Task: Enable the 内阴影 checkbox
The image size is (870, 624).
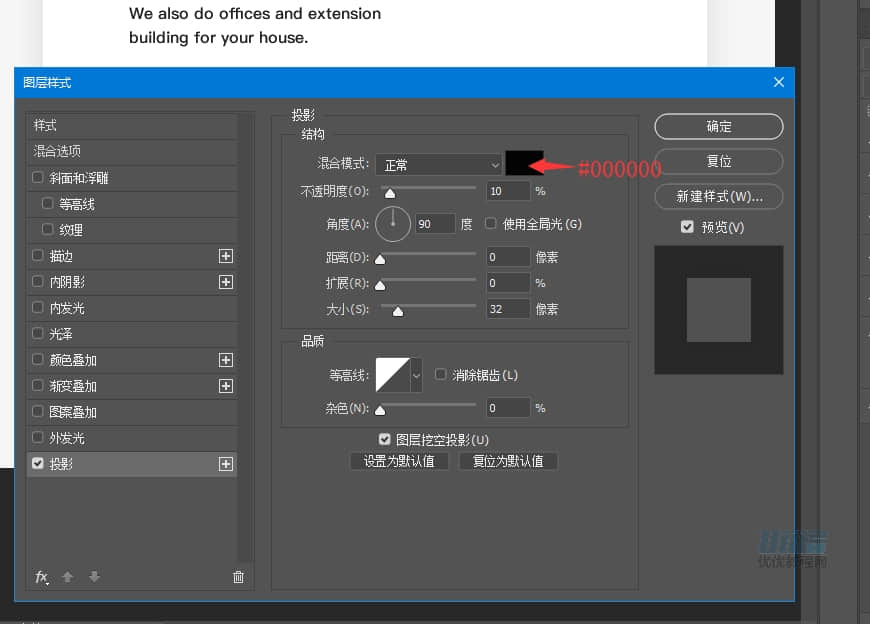Action: (38, 281)
